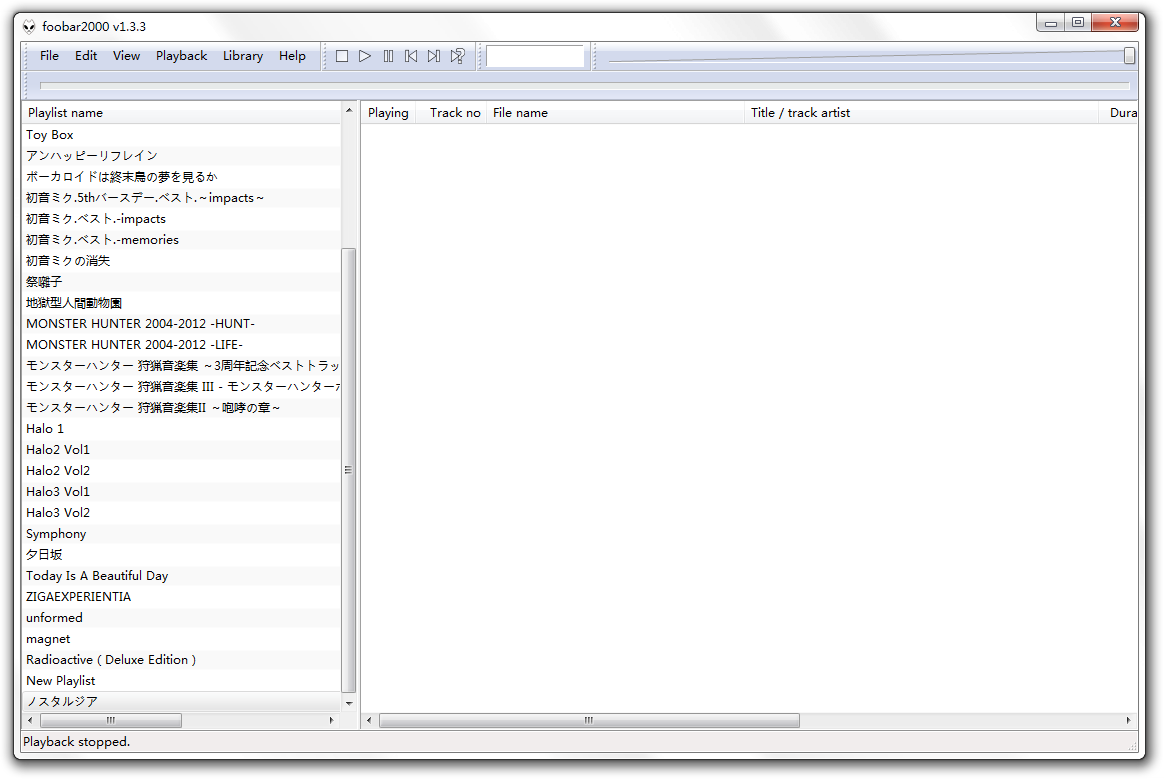Click the Next track button
1164x779 pixels.
click(434, 56)
